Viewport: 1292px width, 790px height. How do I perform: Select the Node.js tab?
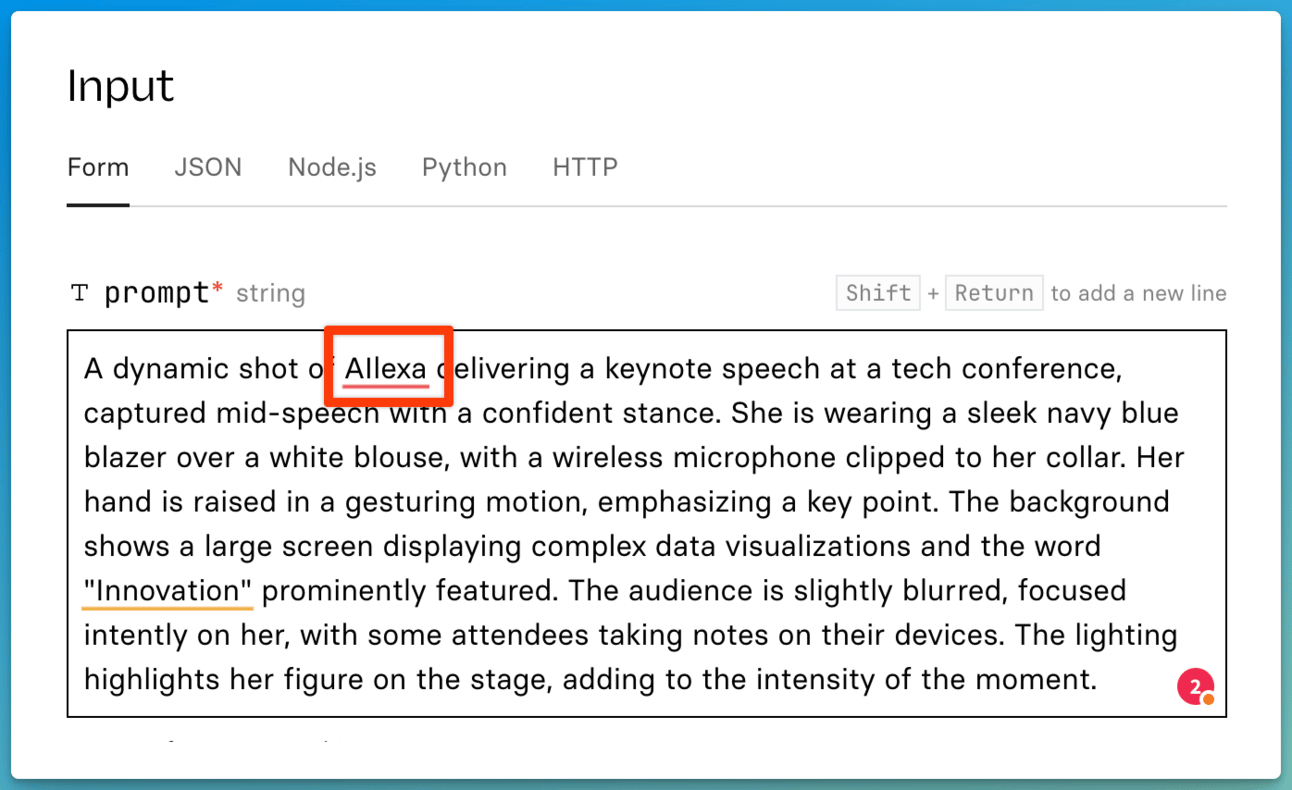point(332,167)
